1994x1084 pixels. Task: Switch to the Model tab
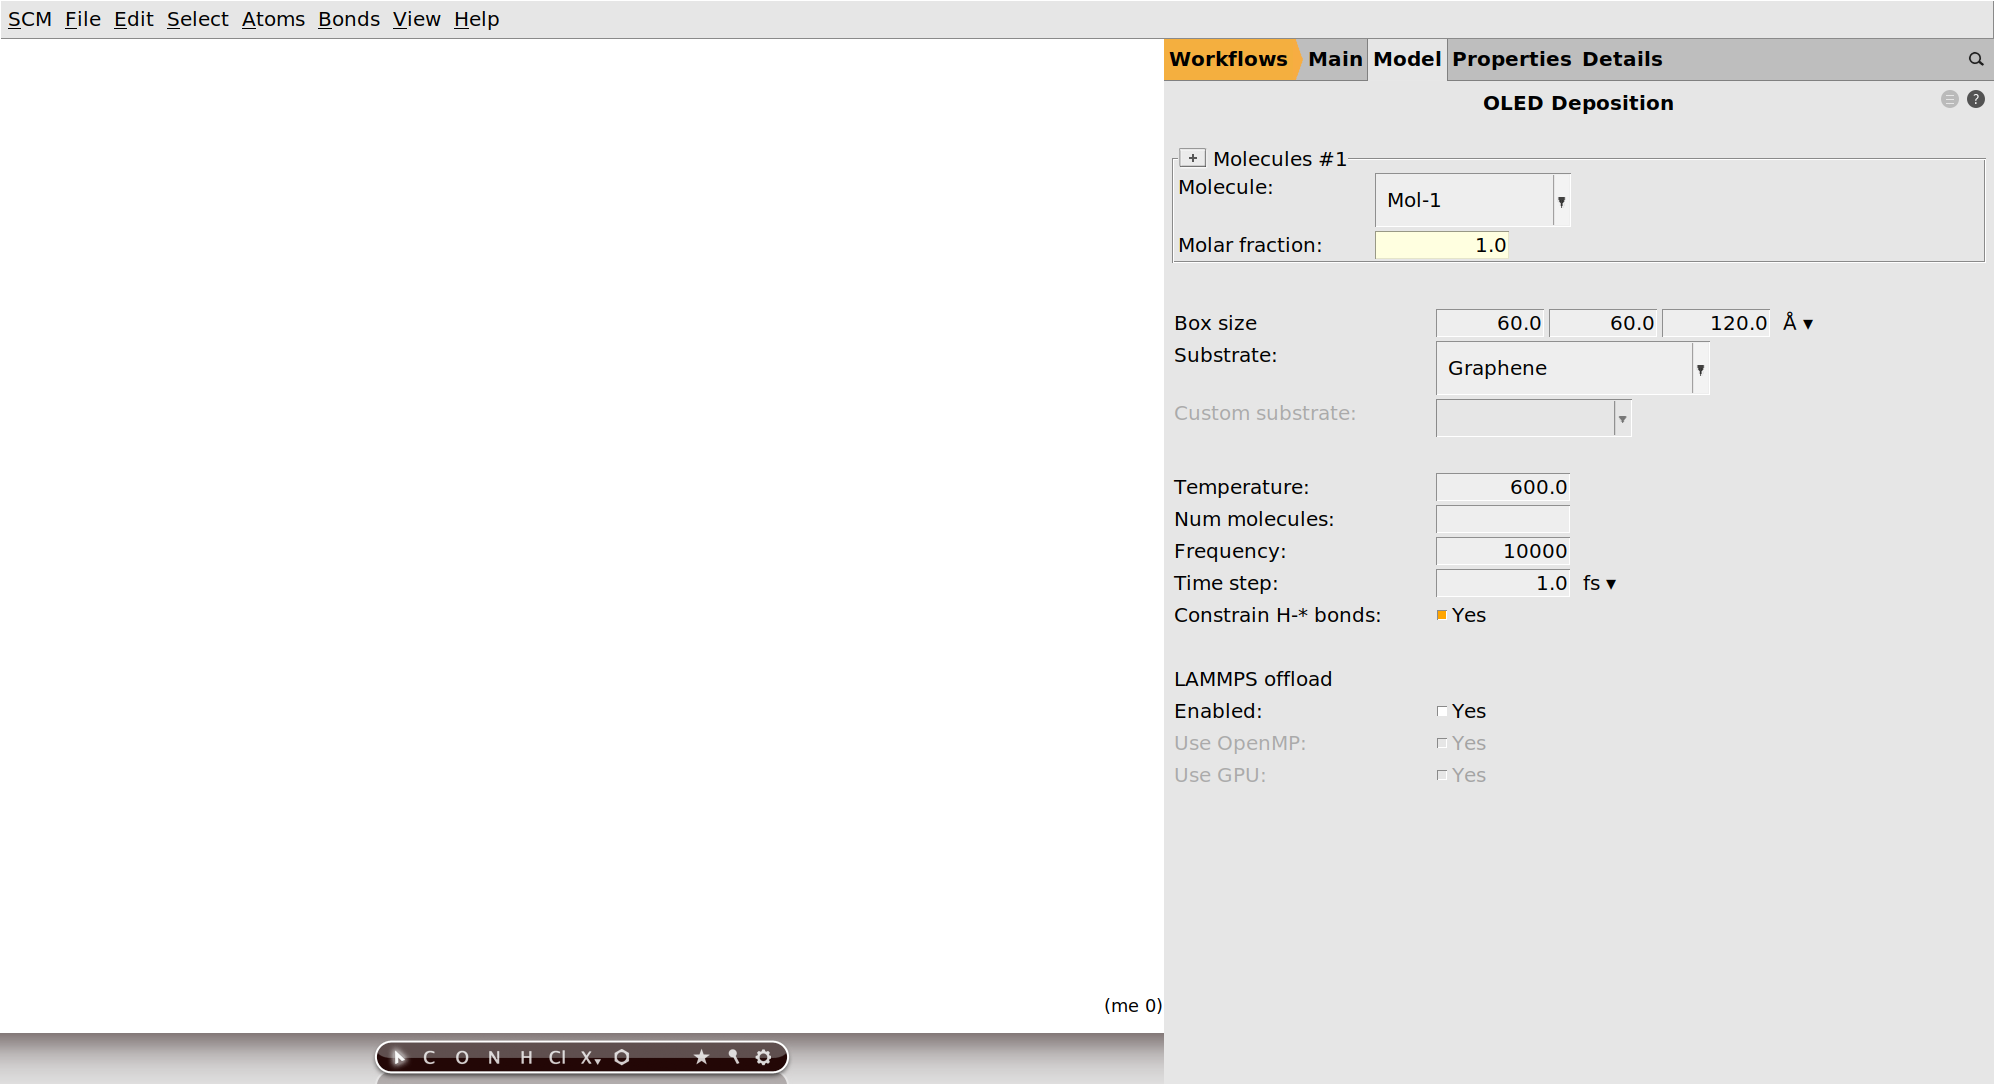pos(1407,59)
